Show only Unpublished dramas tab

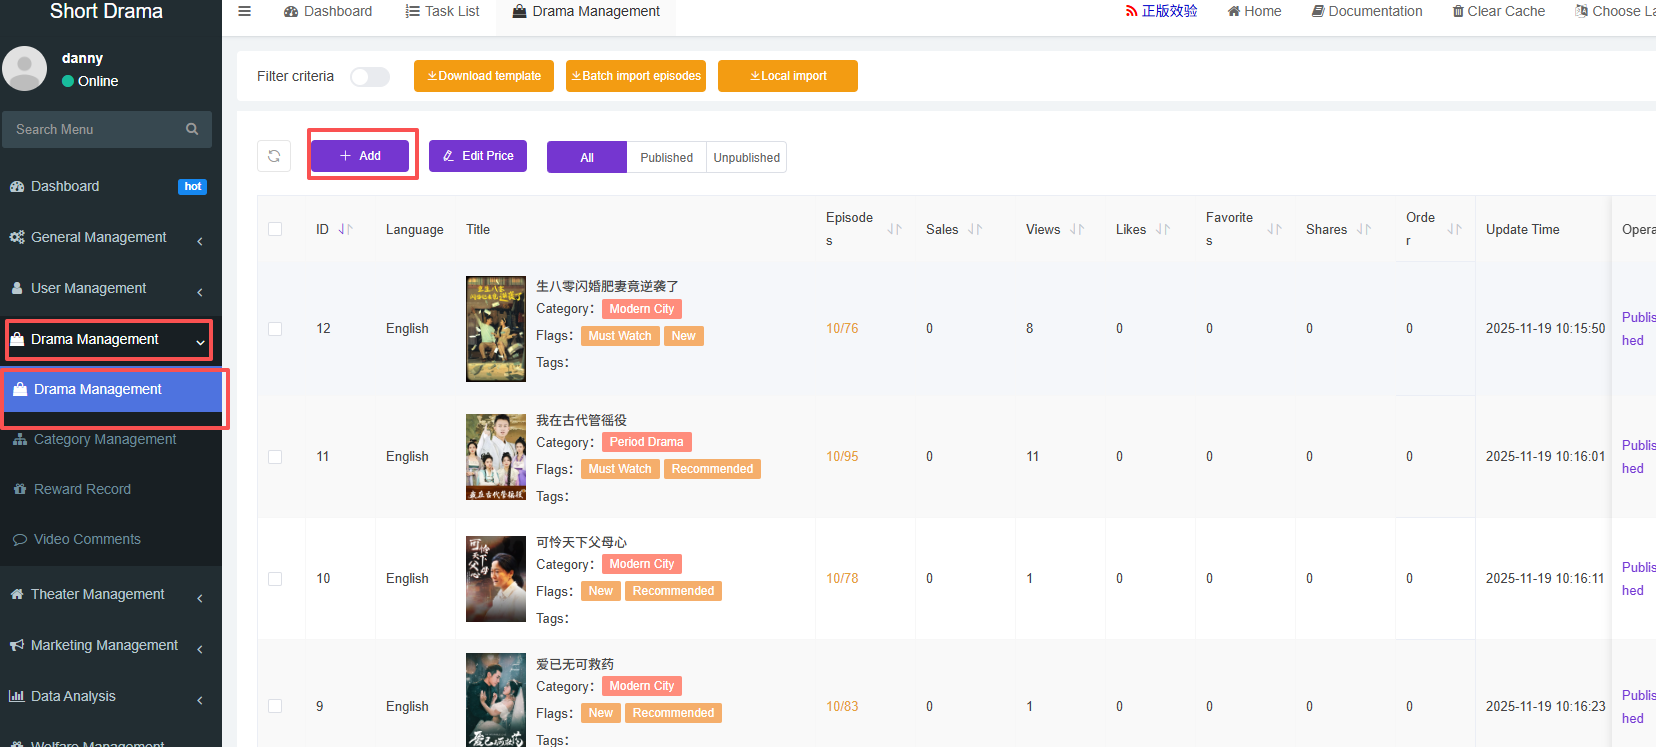746,158
